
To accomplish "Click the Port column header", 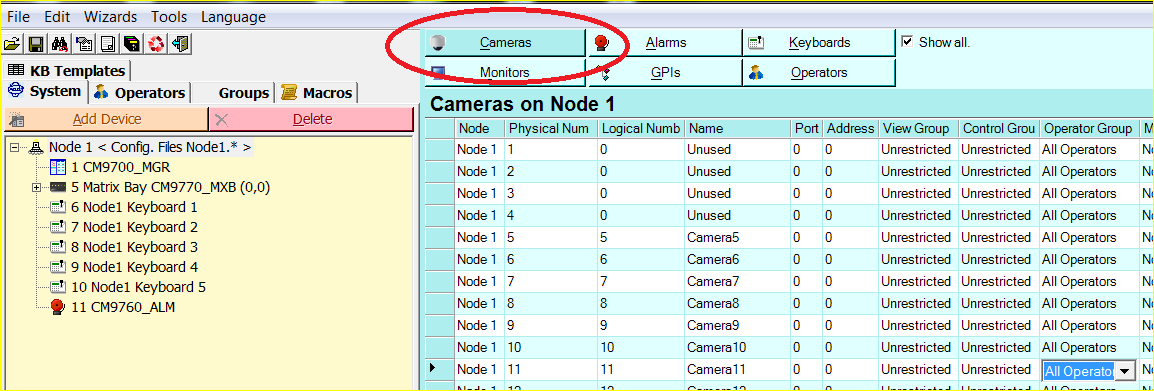I will tap(807, 129).
